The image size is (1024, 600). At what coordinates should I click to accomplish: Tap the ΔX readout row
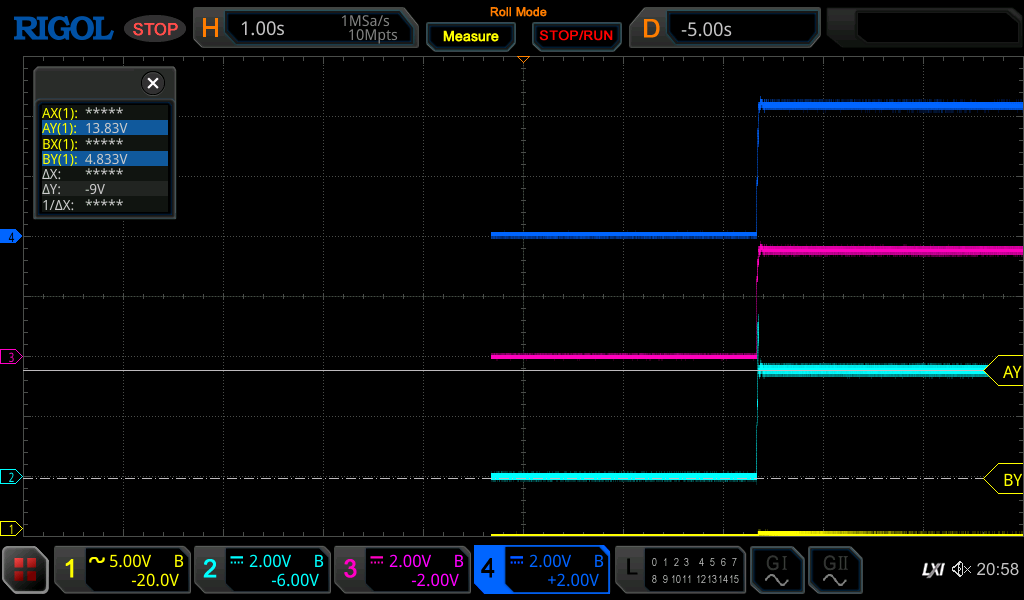pyautogui.click(x=104, y=174)
